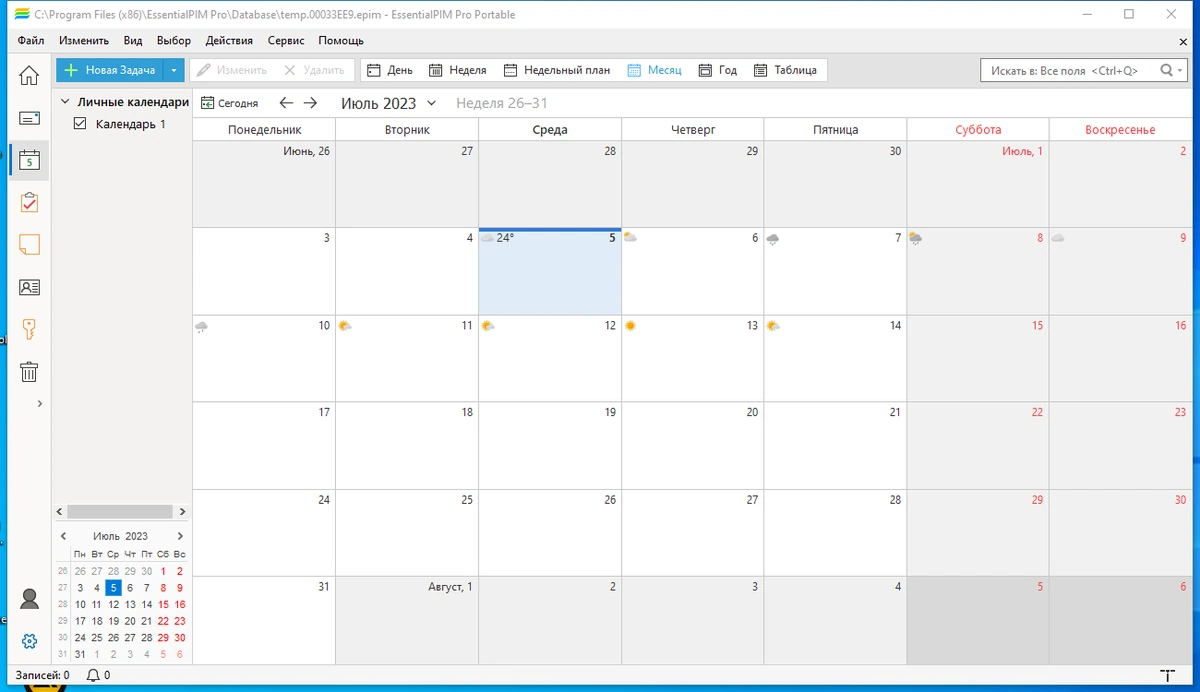Click weather icon on July 8
The height and width of the screenshot is (692, 1200).
click(916, 238)
